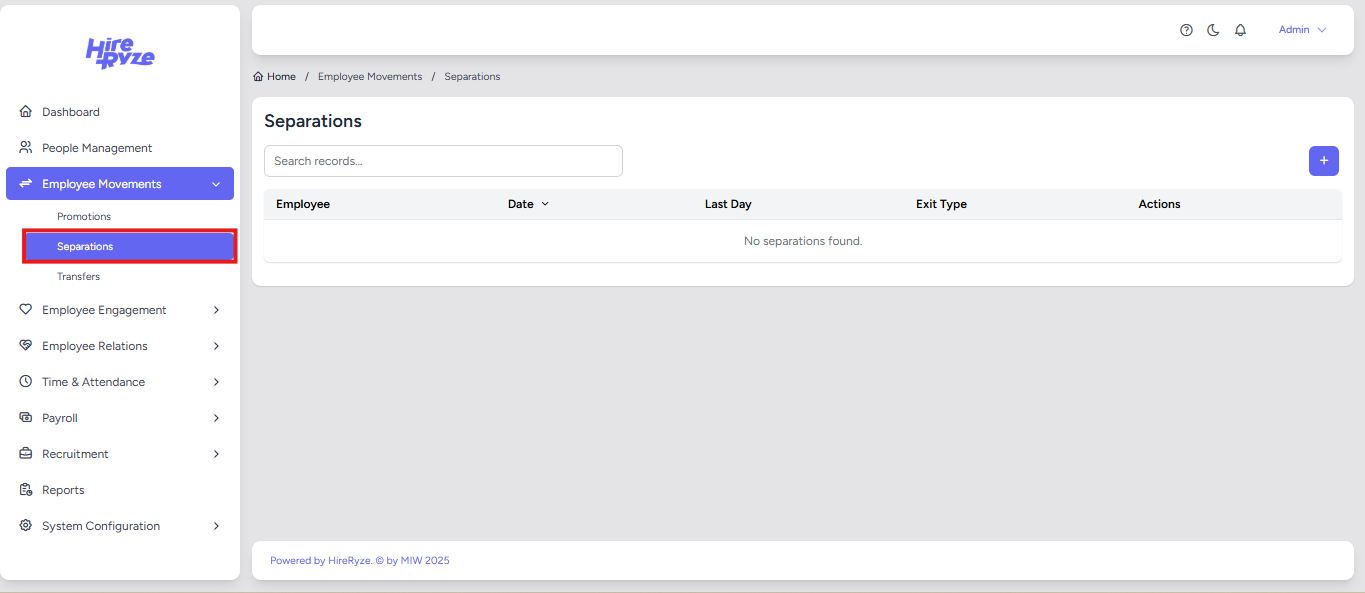The width and height of the screenshot is (1365, 593).
Task: Toggle dark mode with moon icon
Action: tap(1213, 30)
